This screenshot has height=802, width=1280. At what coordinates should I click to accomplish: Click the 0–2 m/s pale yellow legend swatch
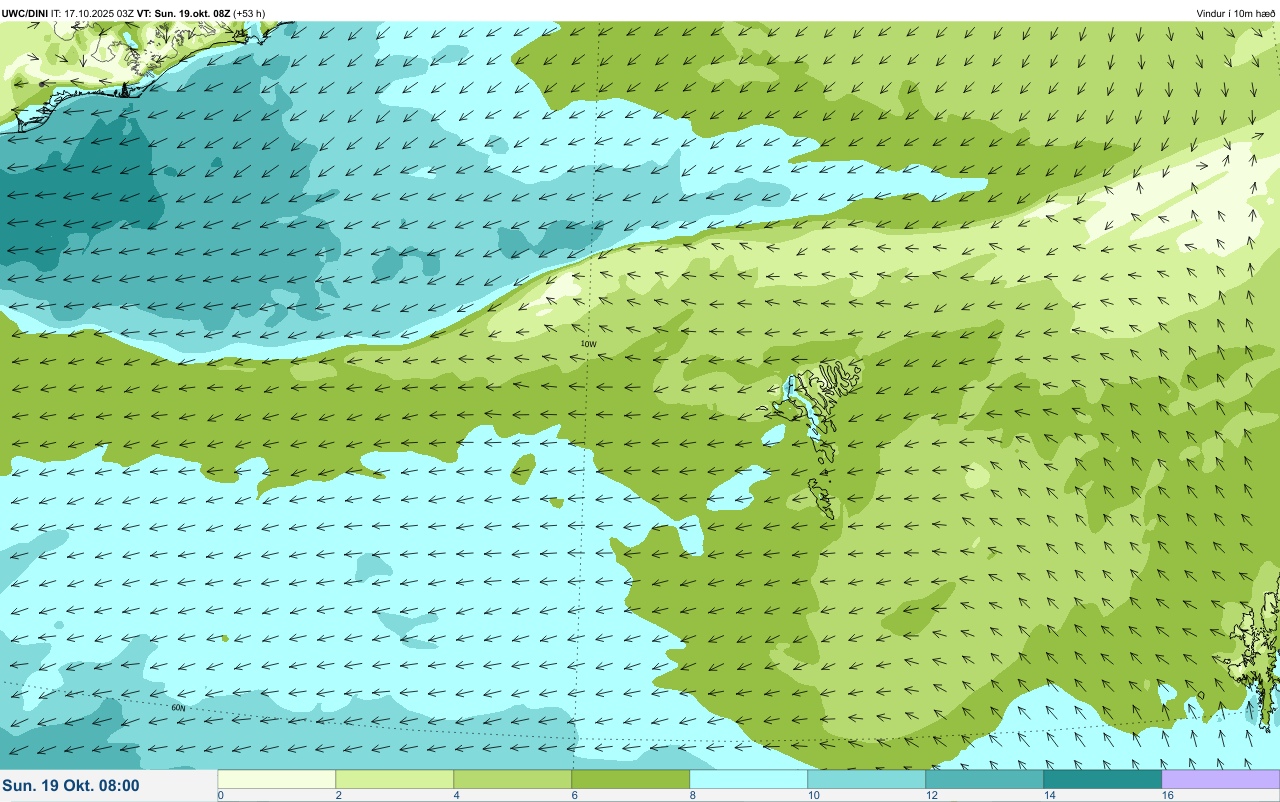[276, 779]
